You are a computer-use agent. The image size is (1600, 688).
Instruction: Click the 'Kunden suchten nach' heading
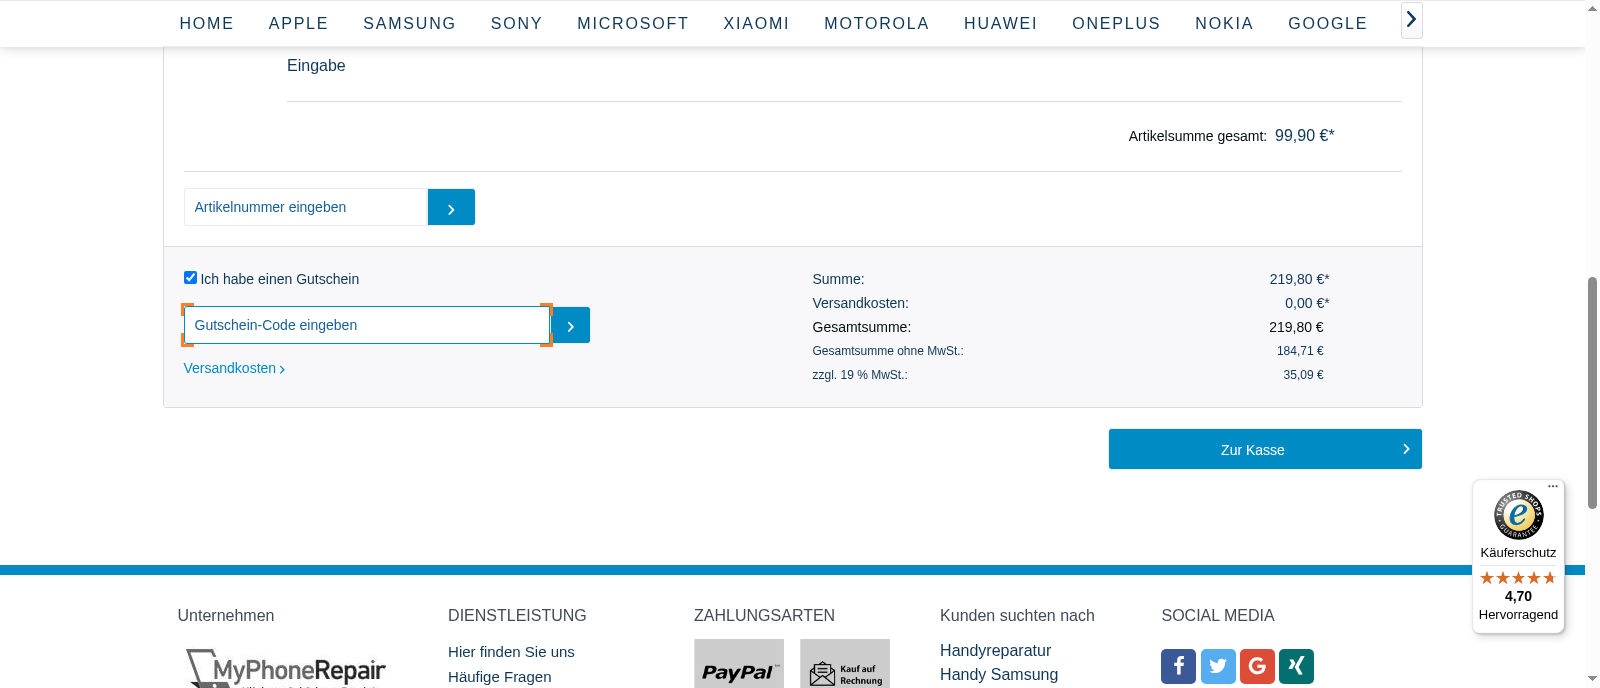pos(1017,616)
